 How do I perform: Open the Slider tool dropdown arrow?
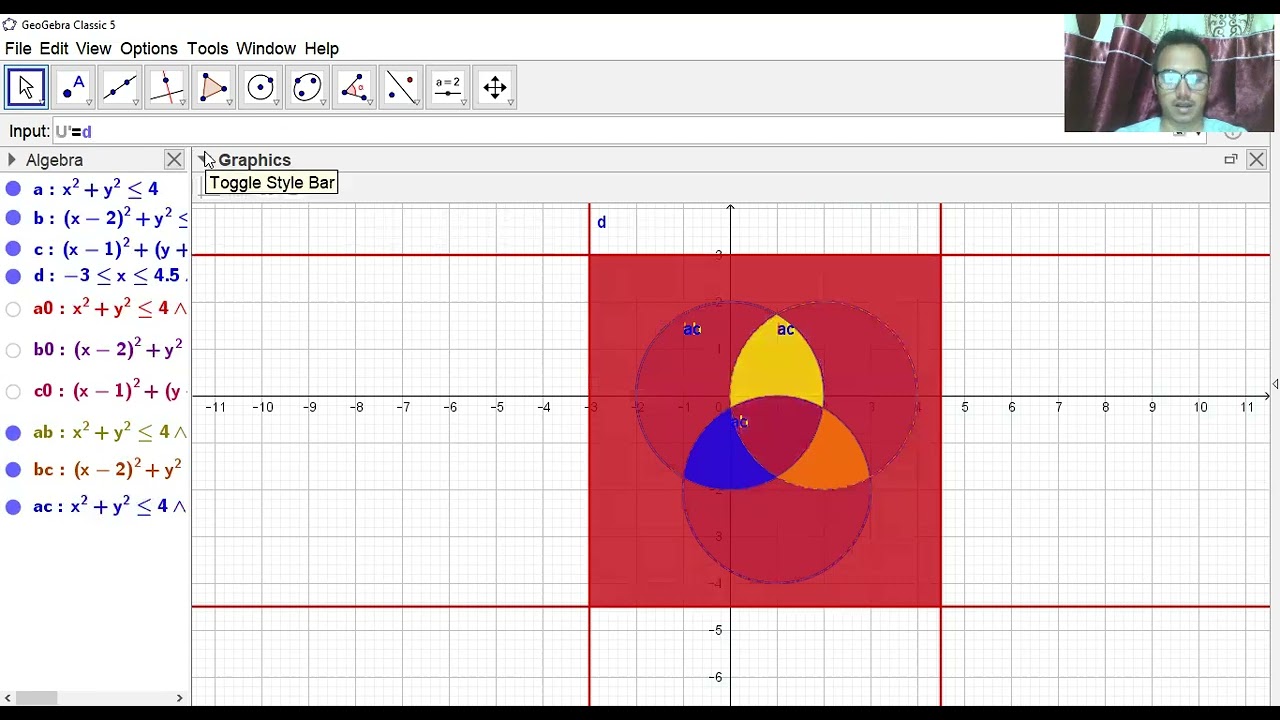coord(463,102)
